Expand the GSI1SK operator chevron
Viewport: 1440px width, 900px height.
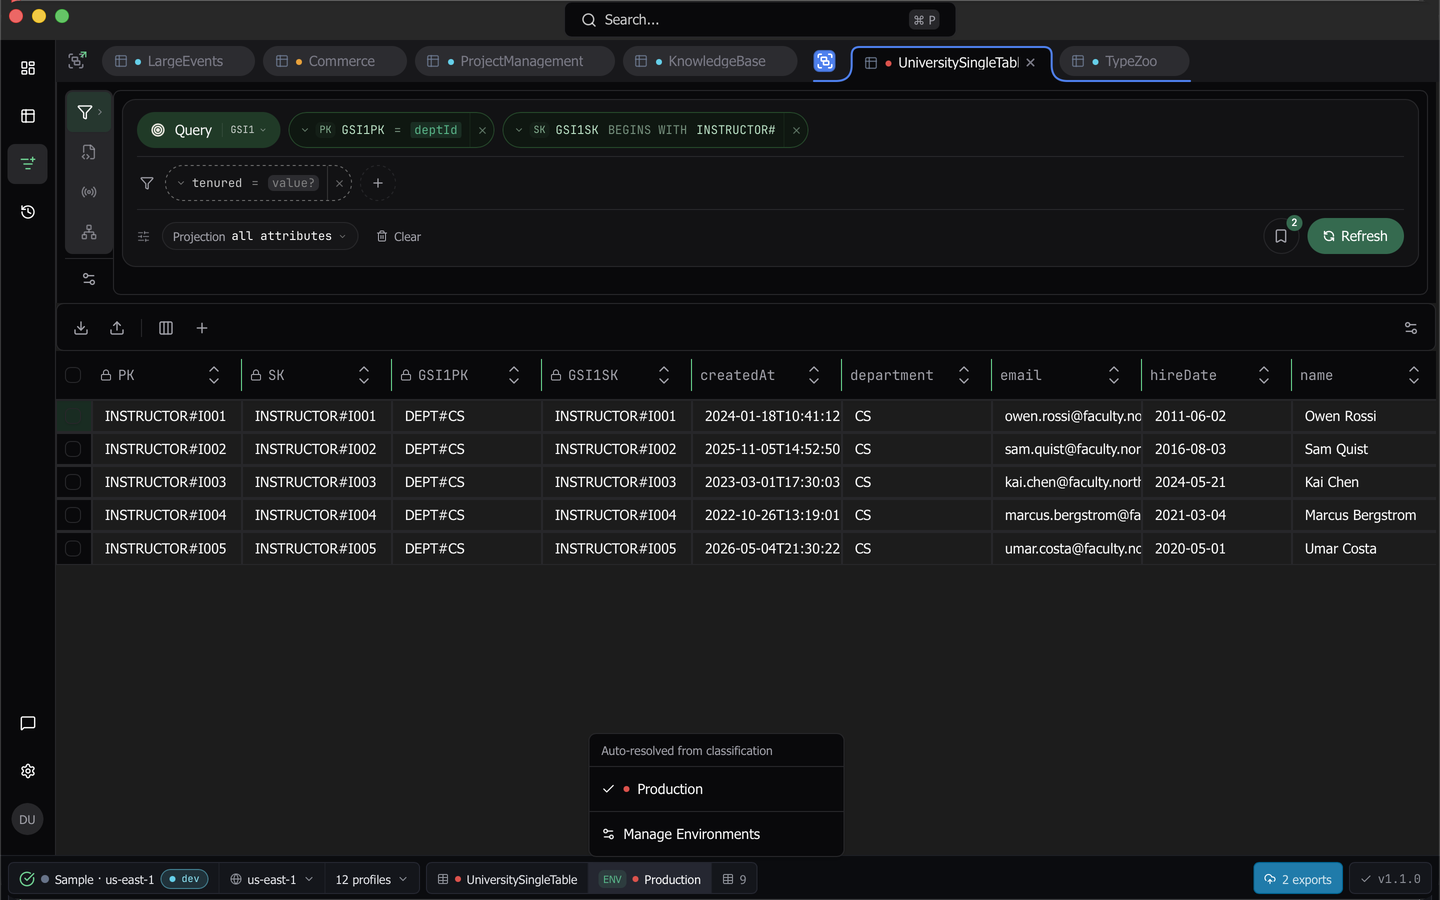coord(519,130)
